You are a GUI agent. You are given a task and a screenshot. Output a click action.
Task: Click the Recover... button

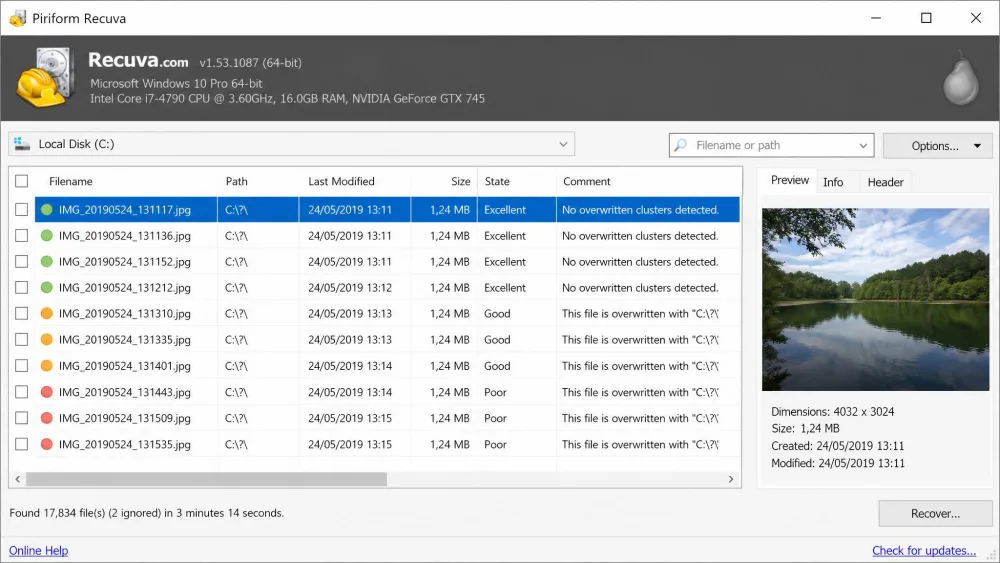935,513
